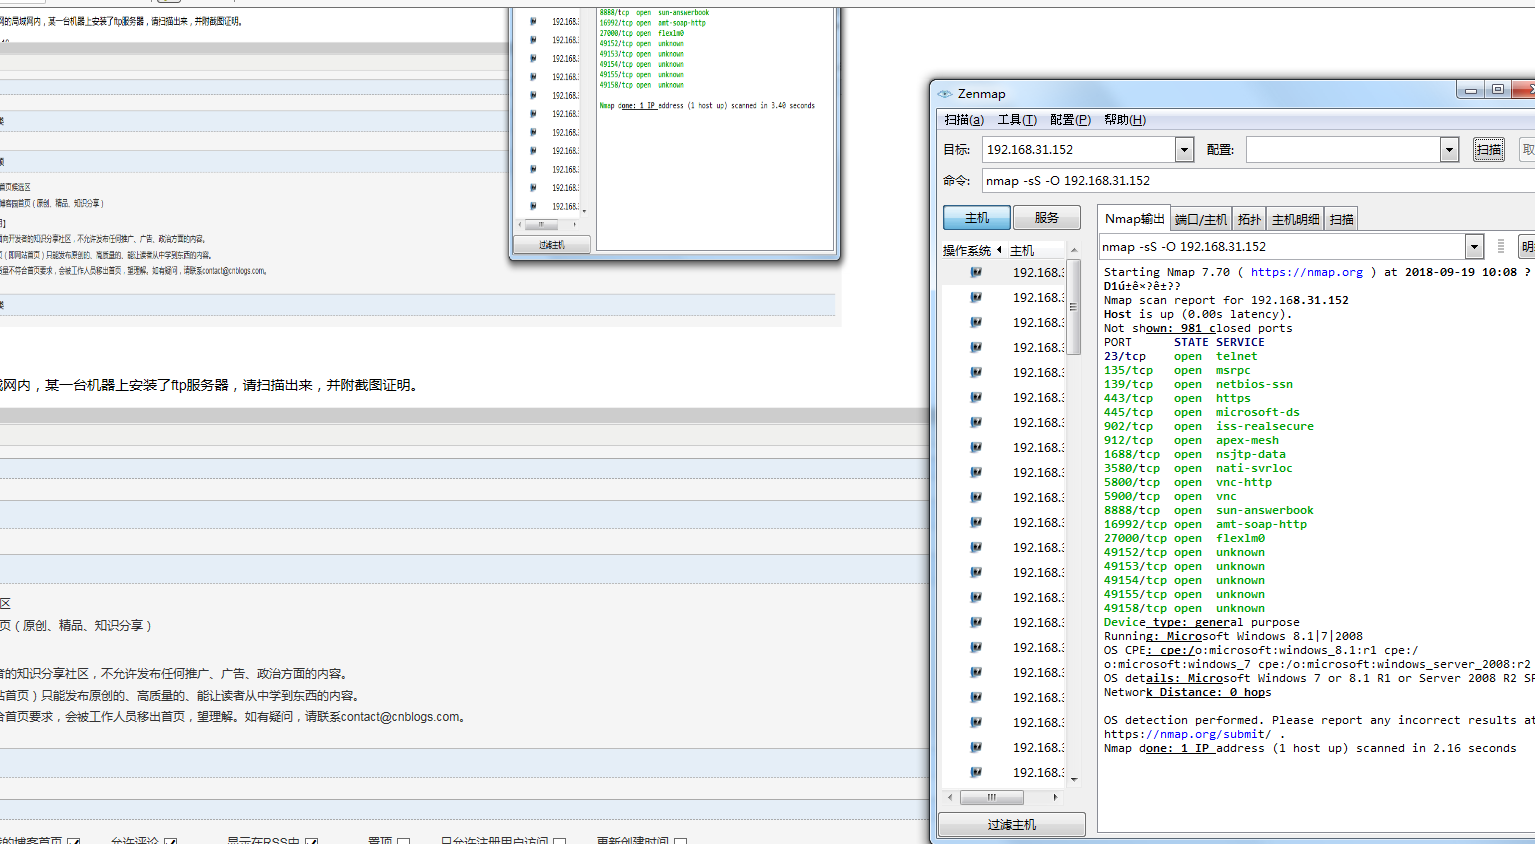Click the 过滤主机 button in Zenmap
Image resolution: width=1535 pixels, height=844 pixels.
coord(1012,824)
